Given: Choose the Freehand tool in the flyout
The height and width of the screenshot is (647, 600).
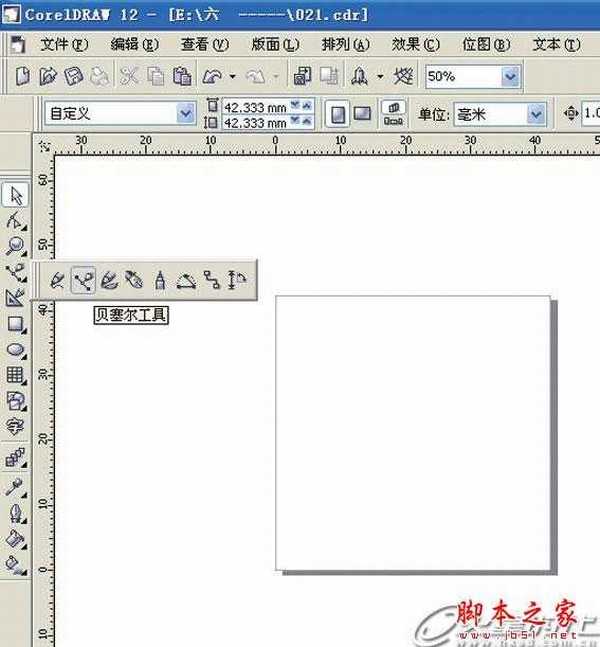Looking at the screenshot, I should click(x=57, y=281).
